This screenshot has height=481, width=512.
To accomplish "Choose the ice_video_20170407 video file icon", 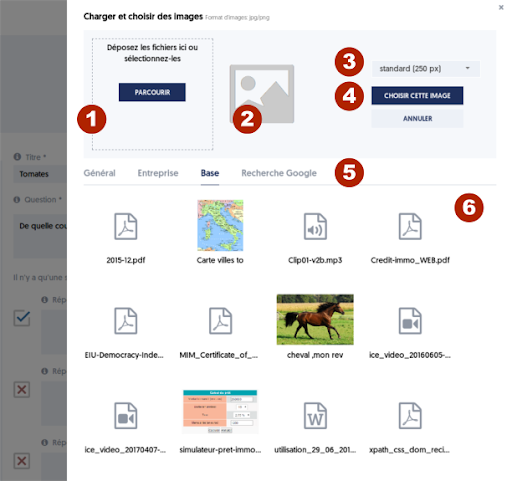I will click(x=126, y=416).
